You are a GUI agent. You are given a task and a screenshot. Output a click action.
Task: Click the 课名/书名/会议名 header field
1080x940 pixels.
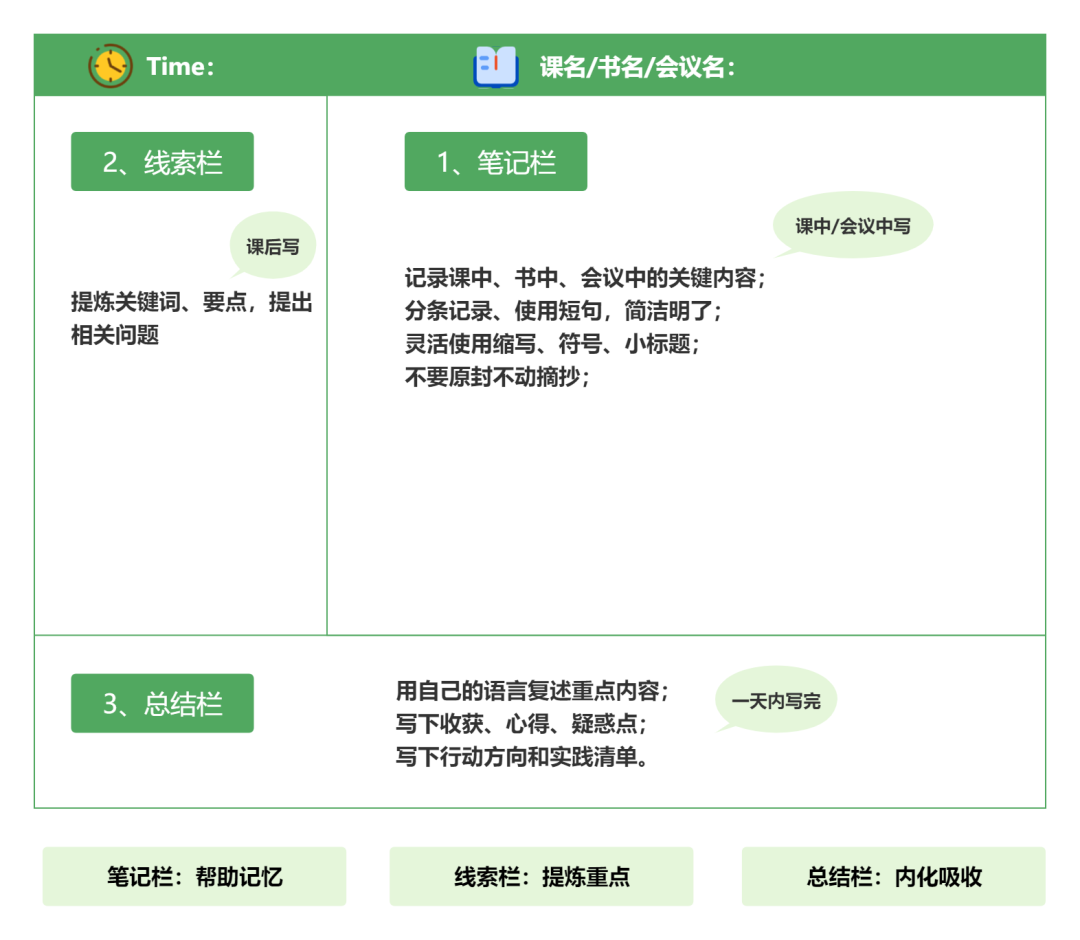[638, 67]
